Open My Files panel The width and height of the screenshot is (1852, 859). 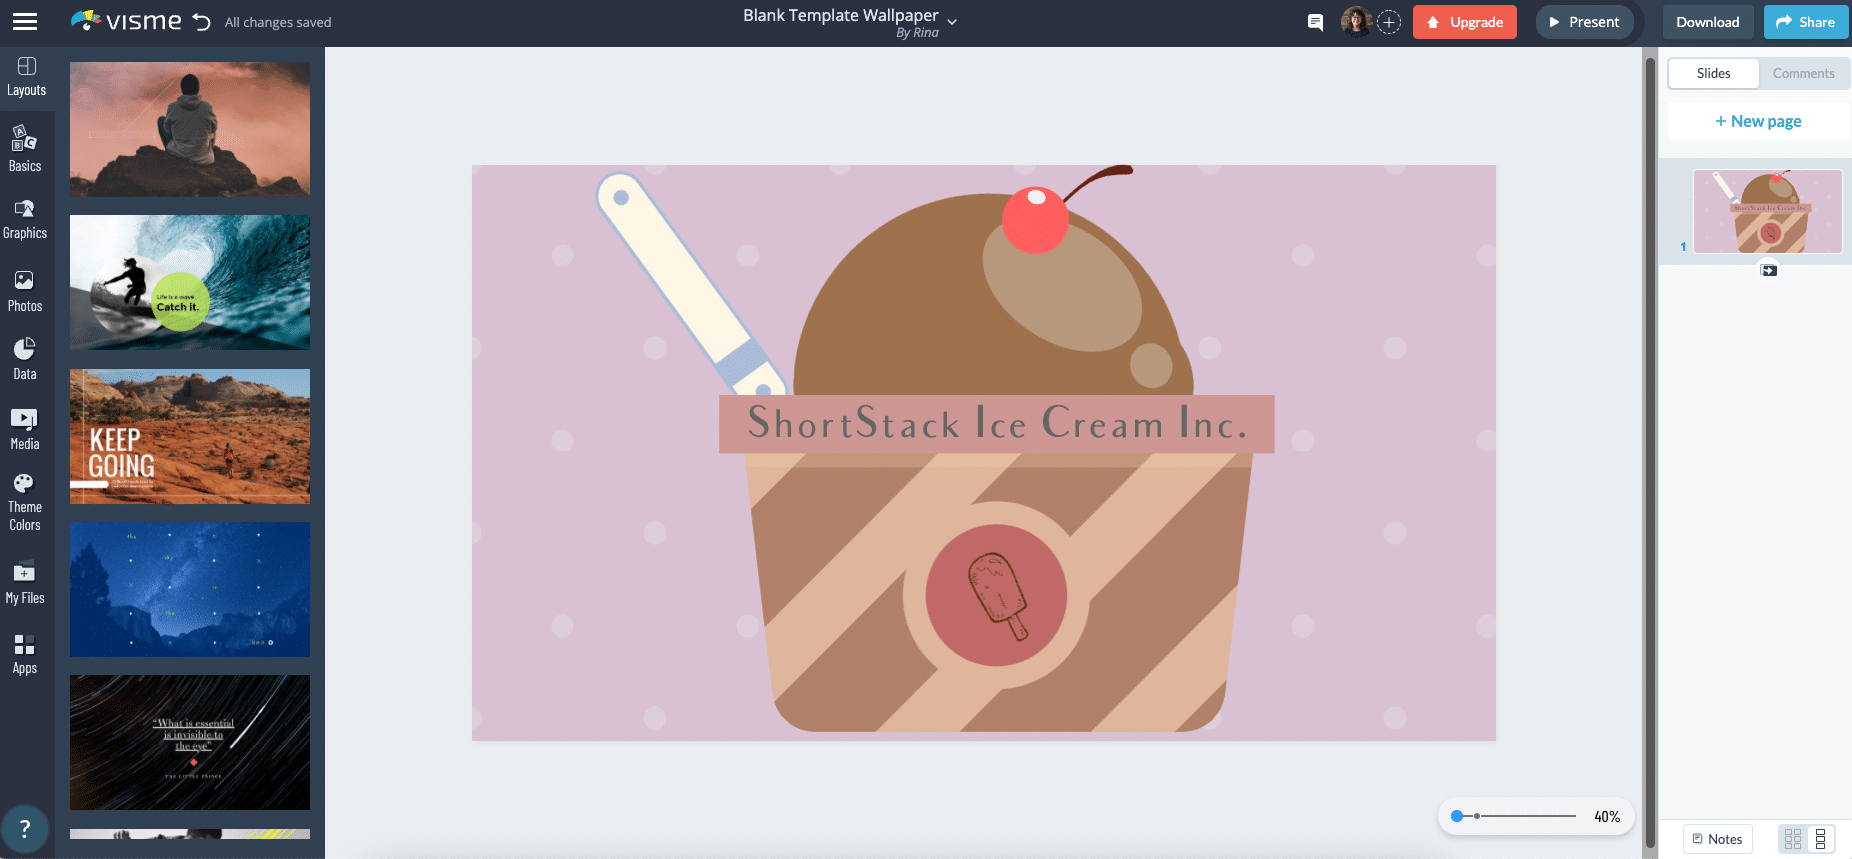[25, 584]
